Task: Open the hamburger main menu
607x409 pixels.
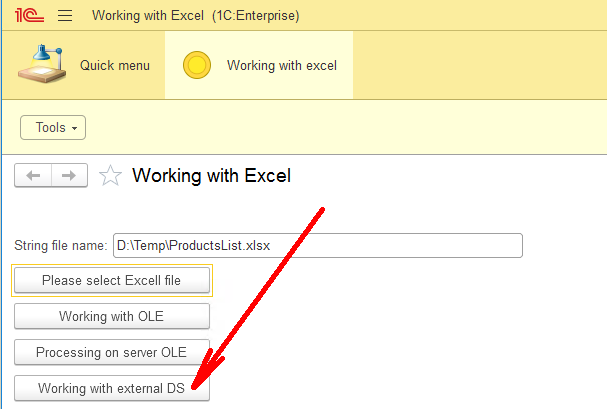Action: [65, 15]
